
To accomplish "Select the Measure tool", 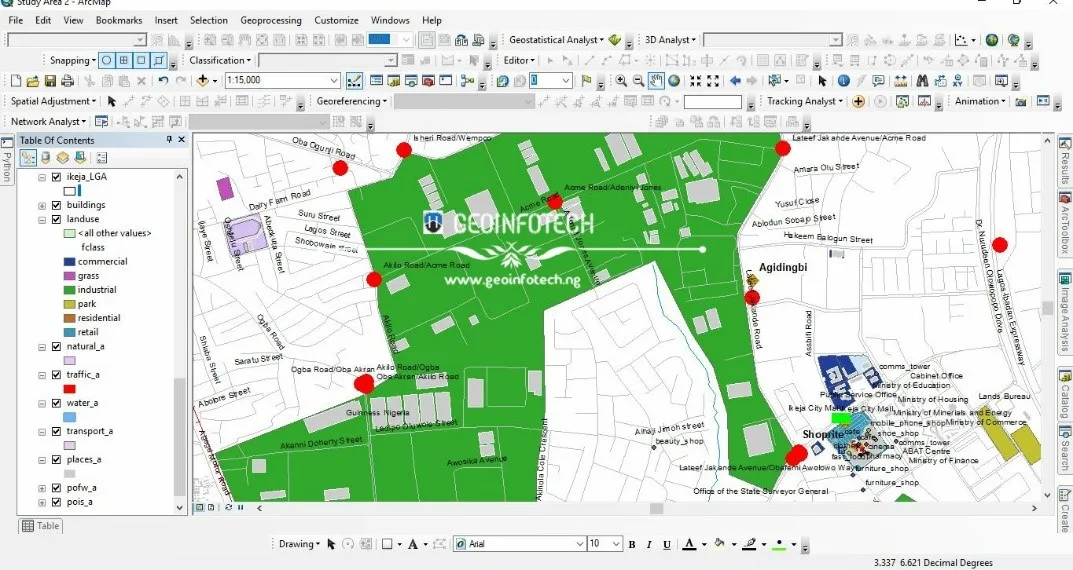I will pos(901,81).
